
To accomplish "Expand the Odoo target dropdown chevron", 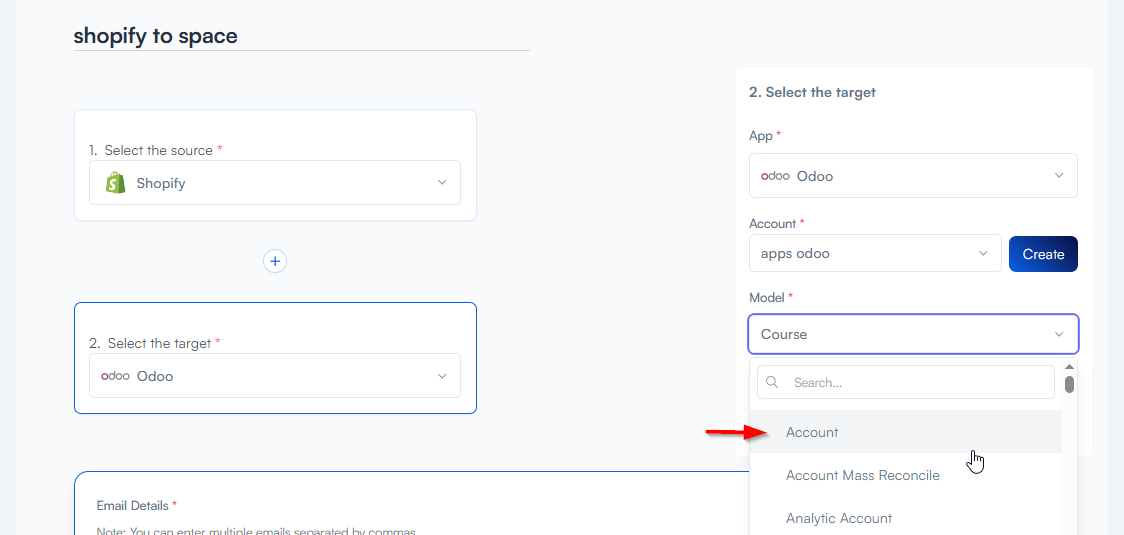I will click(442, 376).
